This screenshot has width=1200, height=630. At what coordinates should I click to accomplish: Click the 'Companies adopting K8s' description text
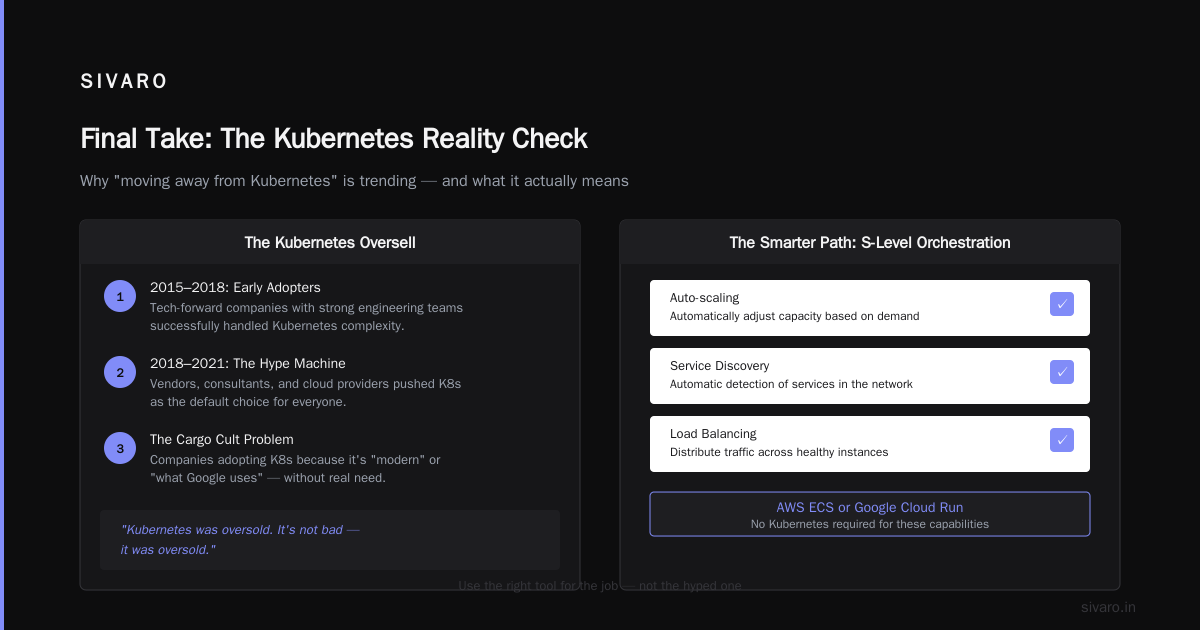coord(295,469)
